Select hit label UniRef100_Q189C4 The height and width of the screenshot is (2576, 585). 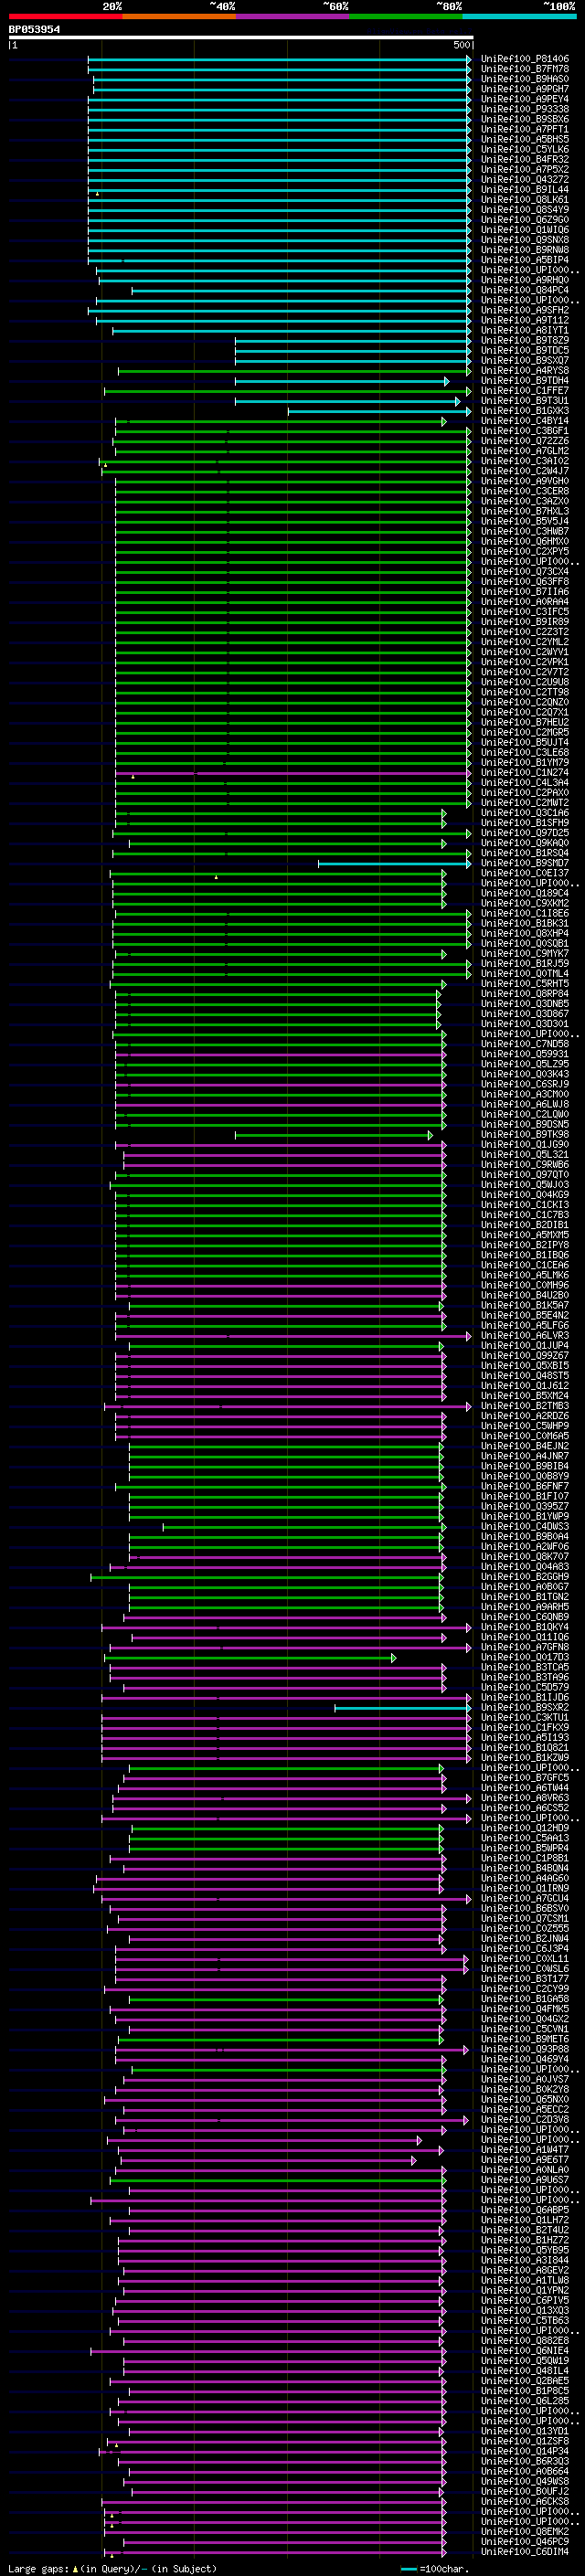[x=525, y=893]
